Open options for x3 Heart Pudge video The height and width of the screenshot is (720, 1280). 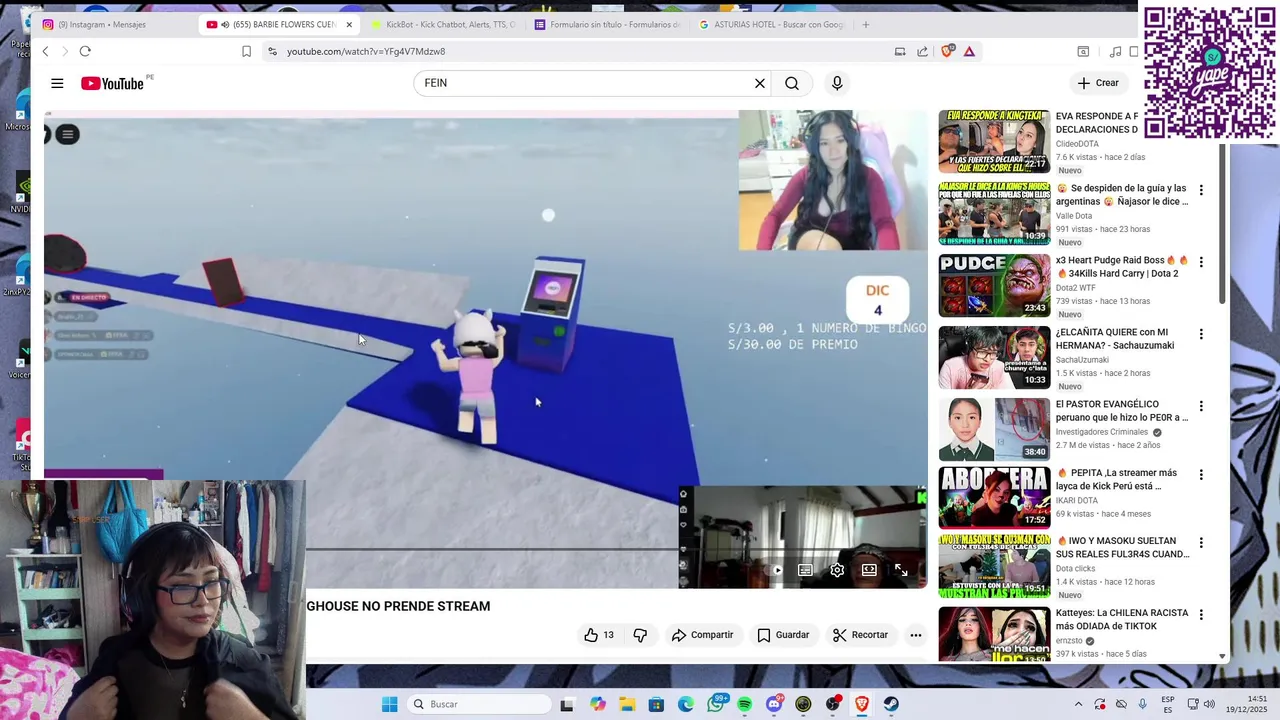pos(1201,262)
